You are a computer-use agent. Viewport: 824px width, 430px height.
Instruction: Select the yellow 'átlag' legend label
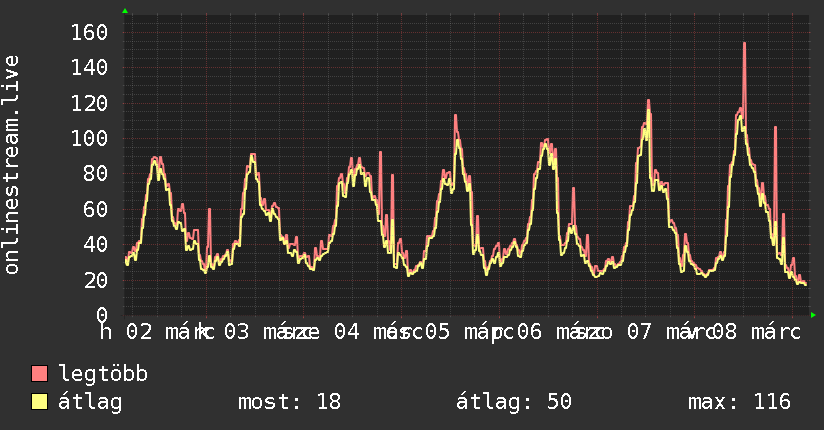click(x=90, y=402)
